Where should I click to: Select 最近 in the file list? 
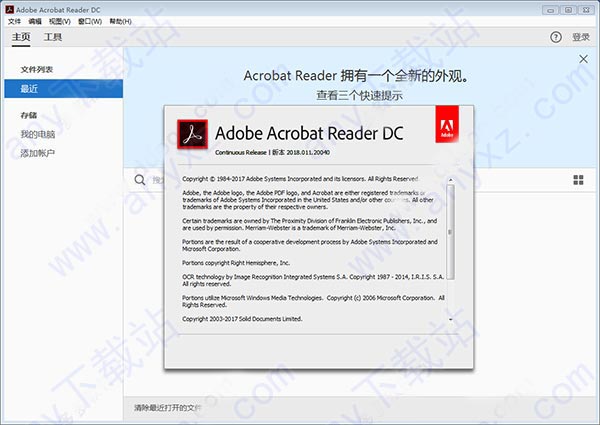point(64,89)
